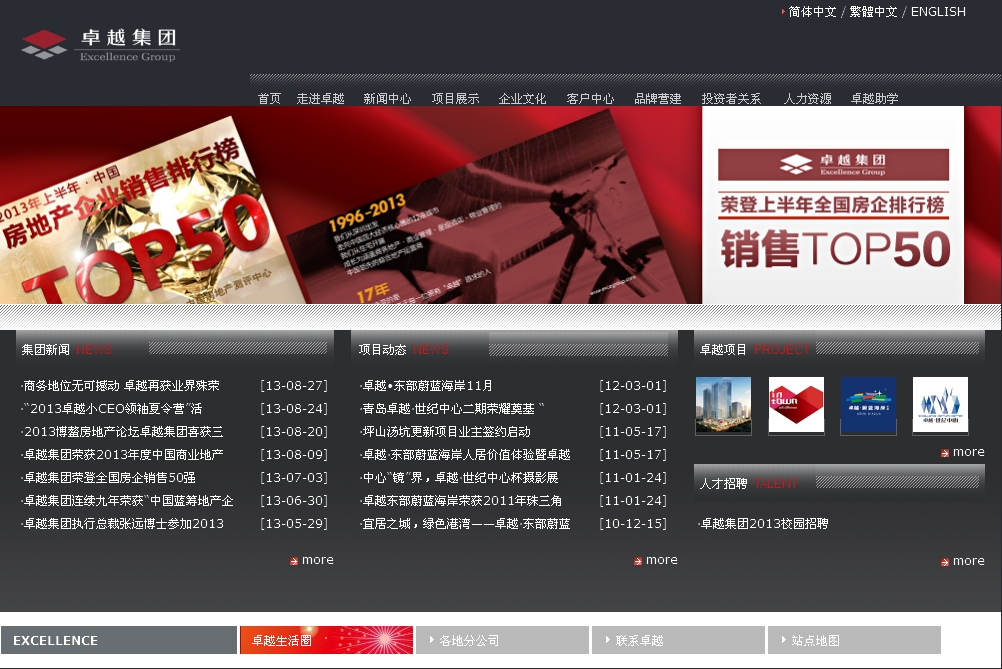
Task: Open 人力资源 menu item
Action: [x=808, y=98]
